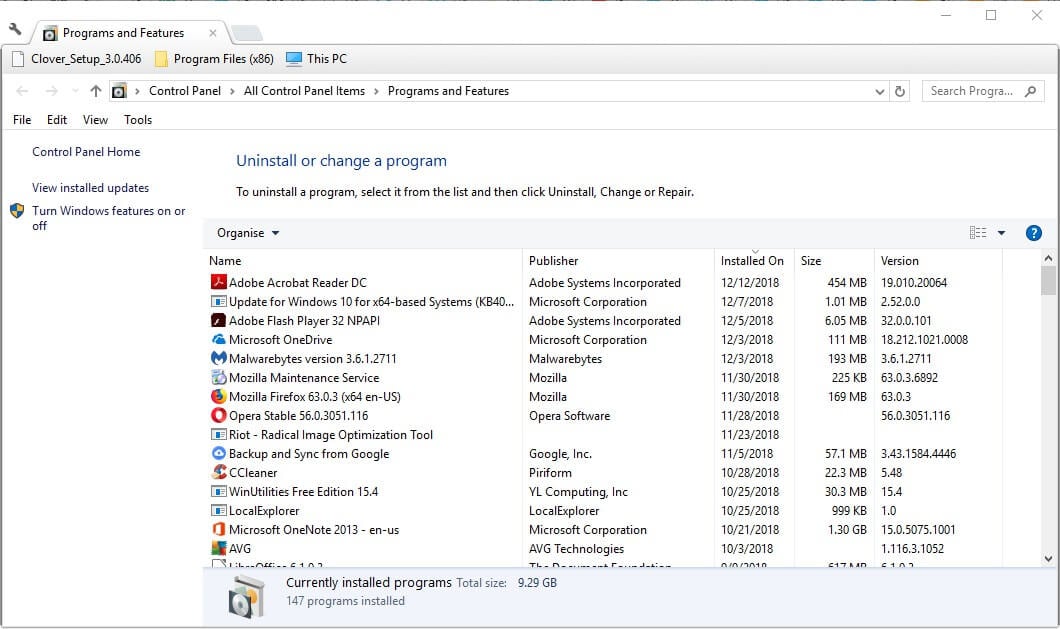1060x629 pixels.
Task: Click the Mozilla Maintenance Service icon
Action: coord(218,377)
